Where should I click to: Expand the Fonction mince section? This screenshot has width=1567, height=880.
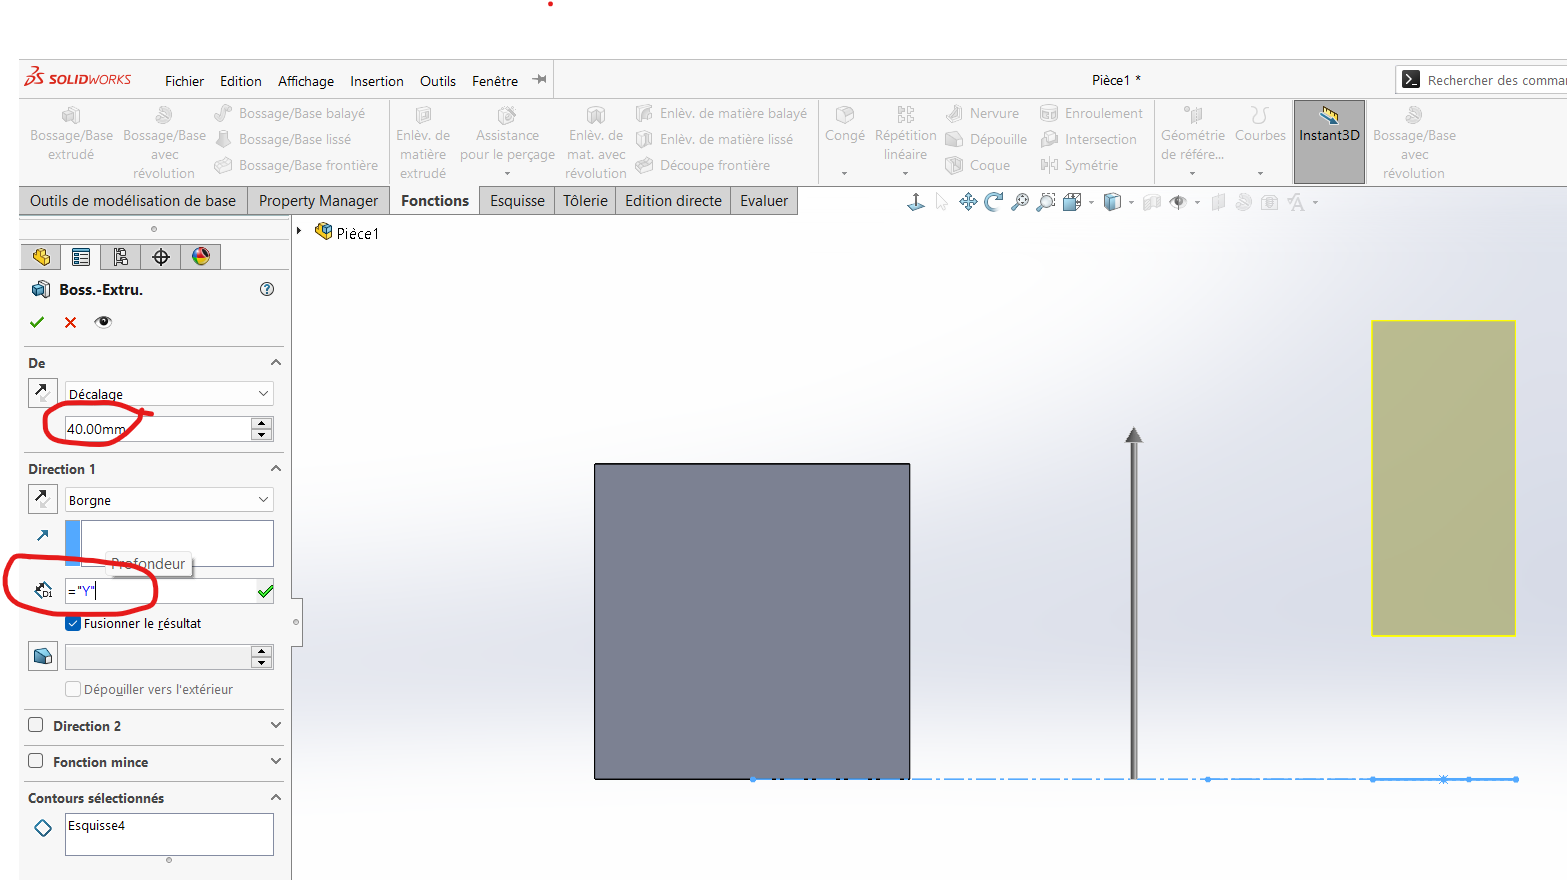tap(276, 761)
